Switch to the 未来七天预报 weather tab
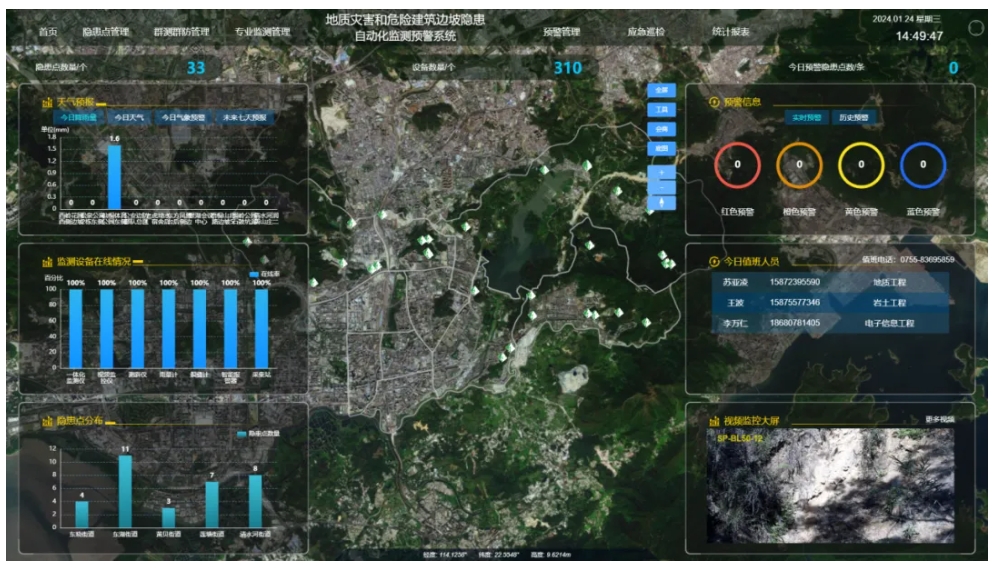Image resolution: width=999 pixels, height=570 pixels. (x=244, y=117)
